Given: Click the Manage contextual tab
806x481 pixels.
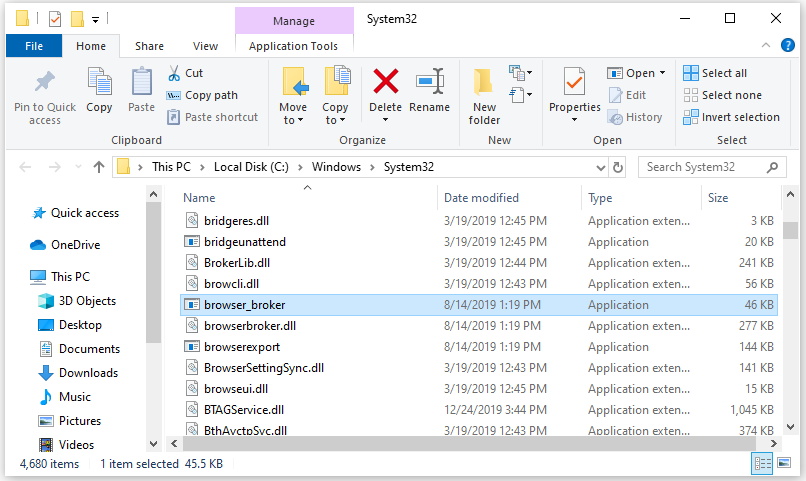Looking at the screenshot, I should coord(294,21).
